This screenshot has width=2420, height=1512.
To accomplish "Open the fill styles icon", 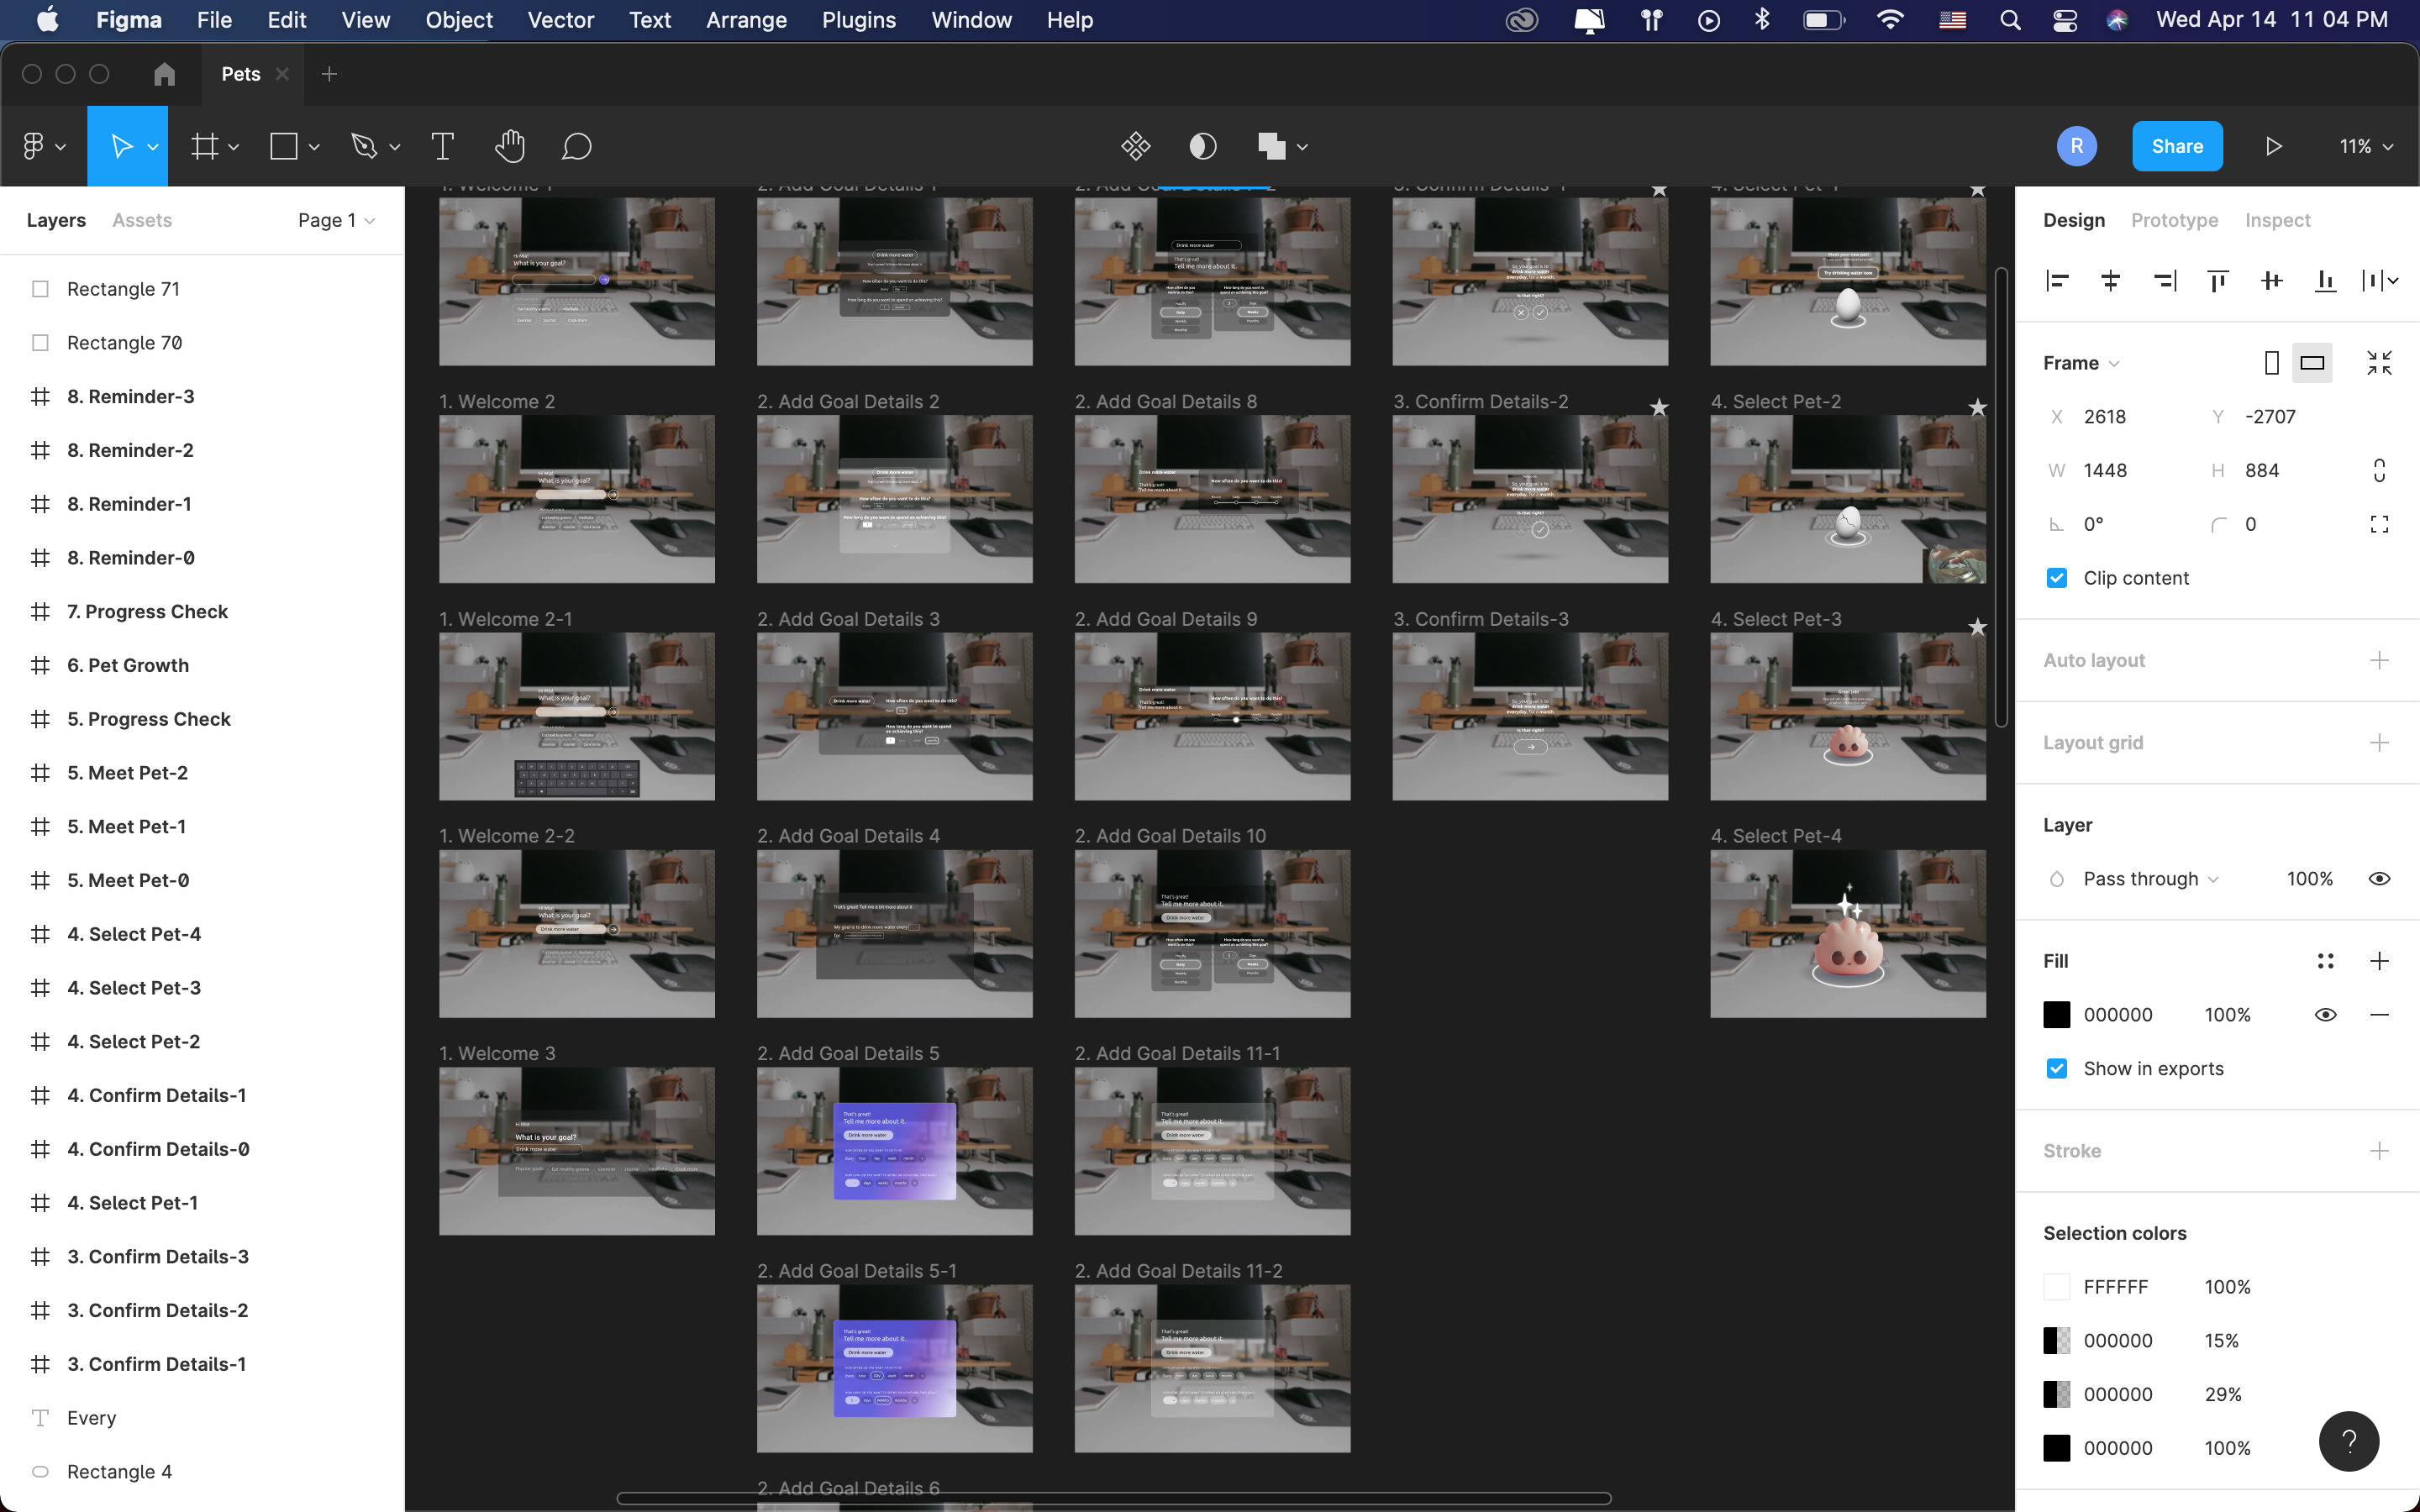I will (x=2325, y=961).
